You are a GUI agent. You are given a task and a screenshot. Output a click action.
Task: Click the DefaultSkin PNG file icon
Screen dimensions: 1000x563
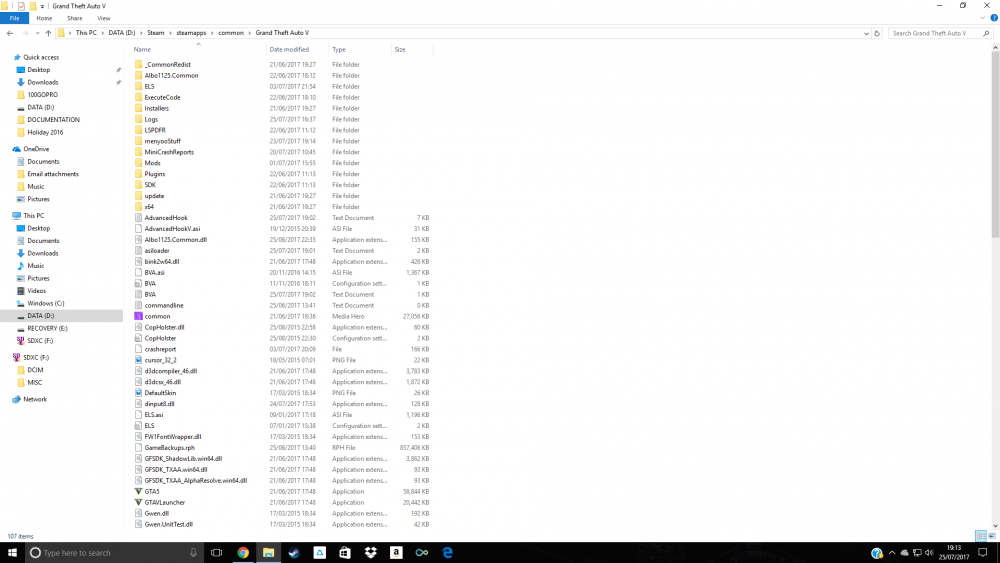tap(138, 393)
